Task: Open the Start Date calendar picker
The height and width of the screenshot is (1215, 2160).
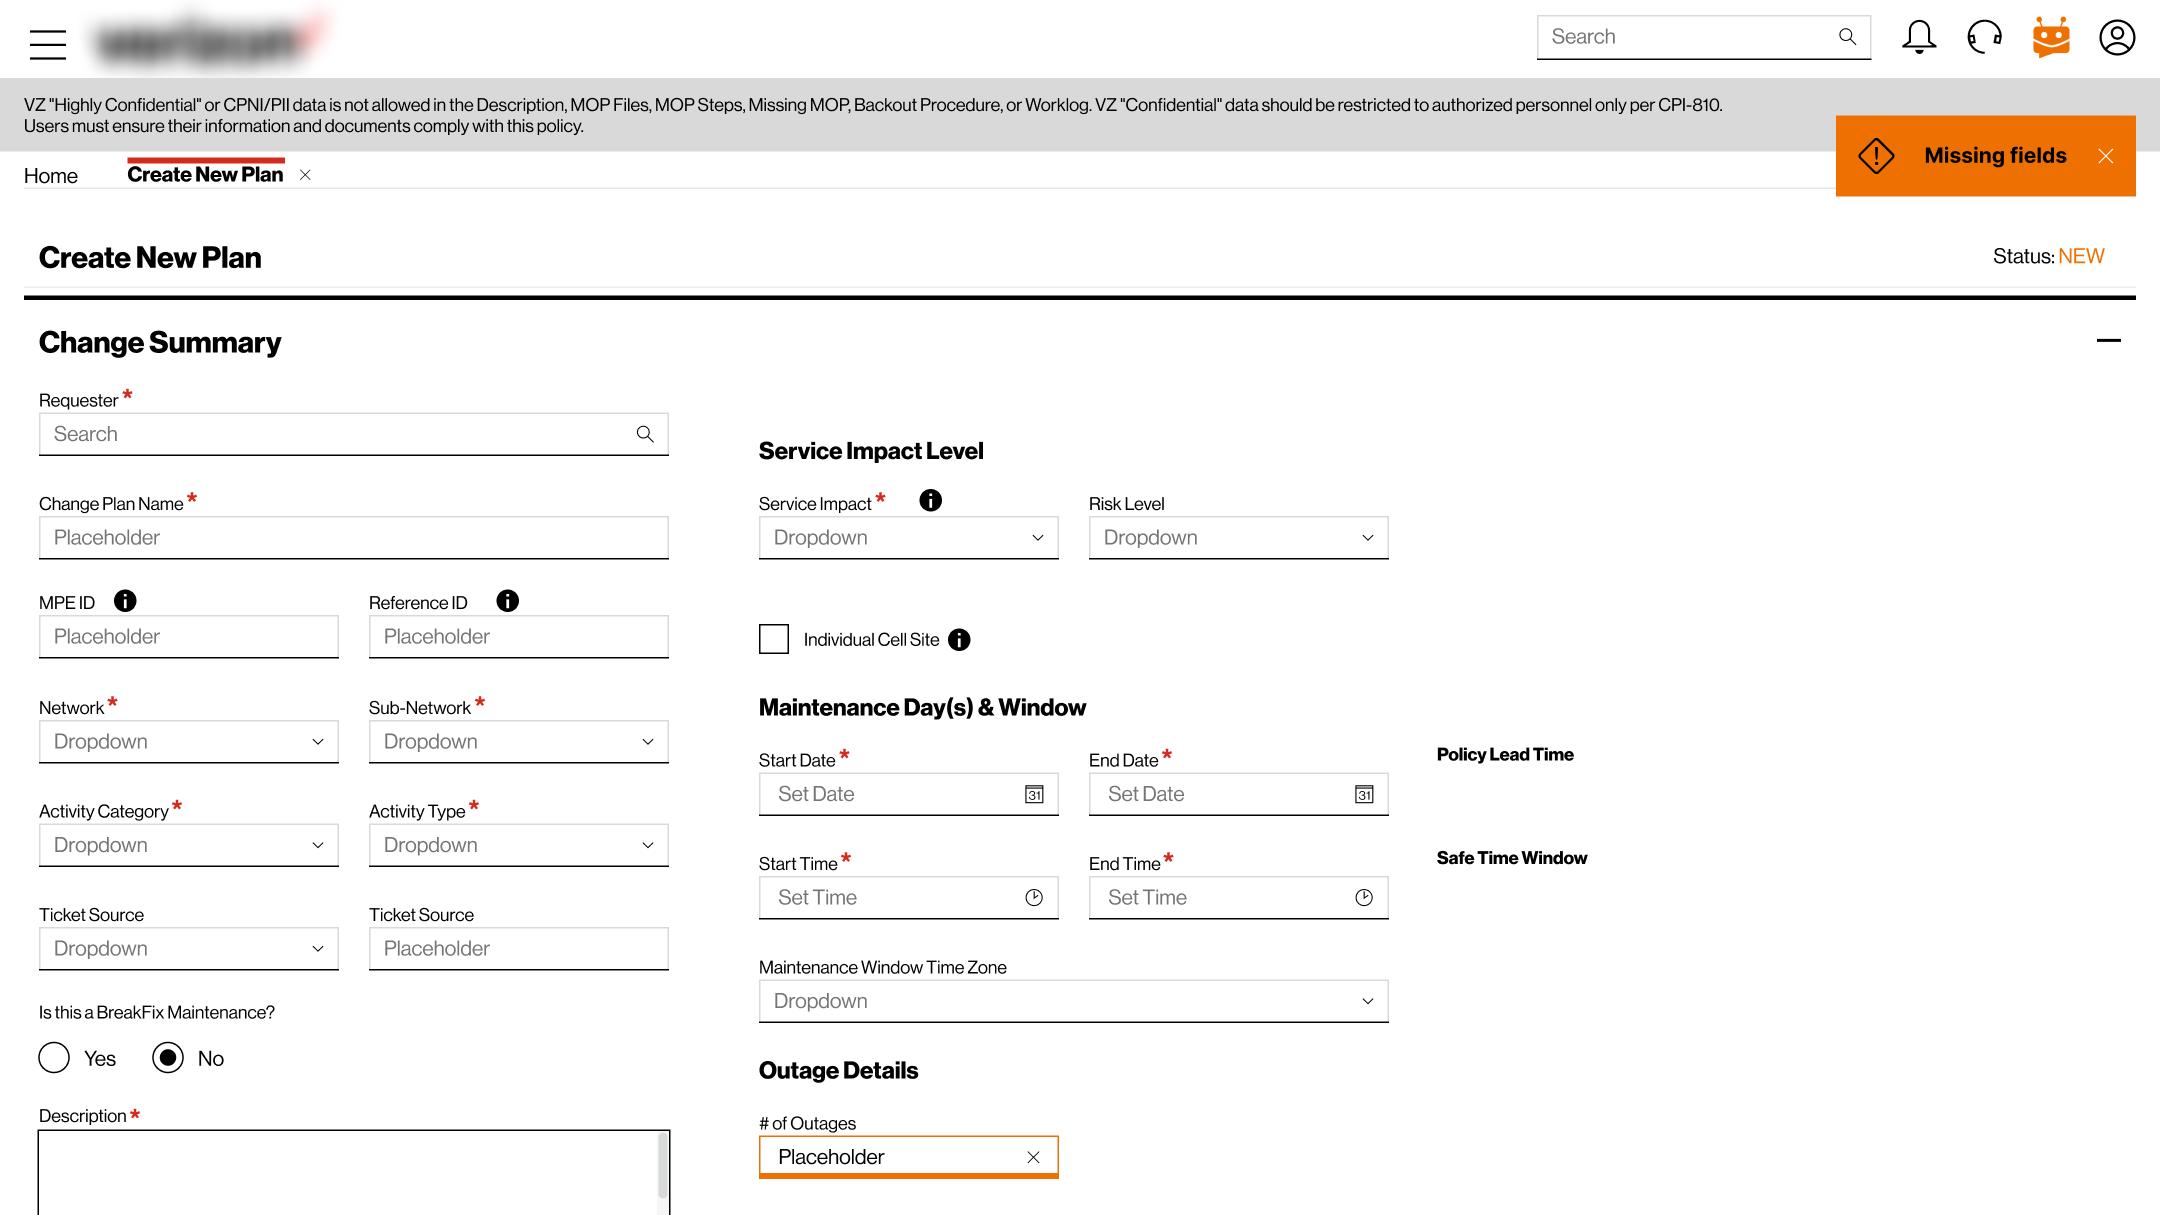Action: tap(1034, 794)
